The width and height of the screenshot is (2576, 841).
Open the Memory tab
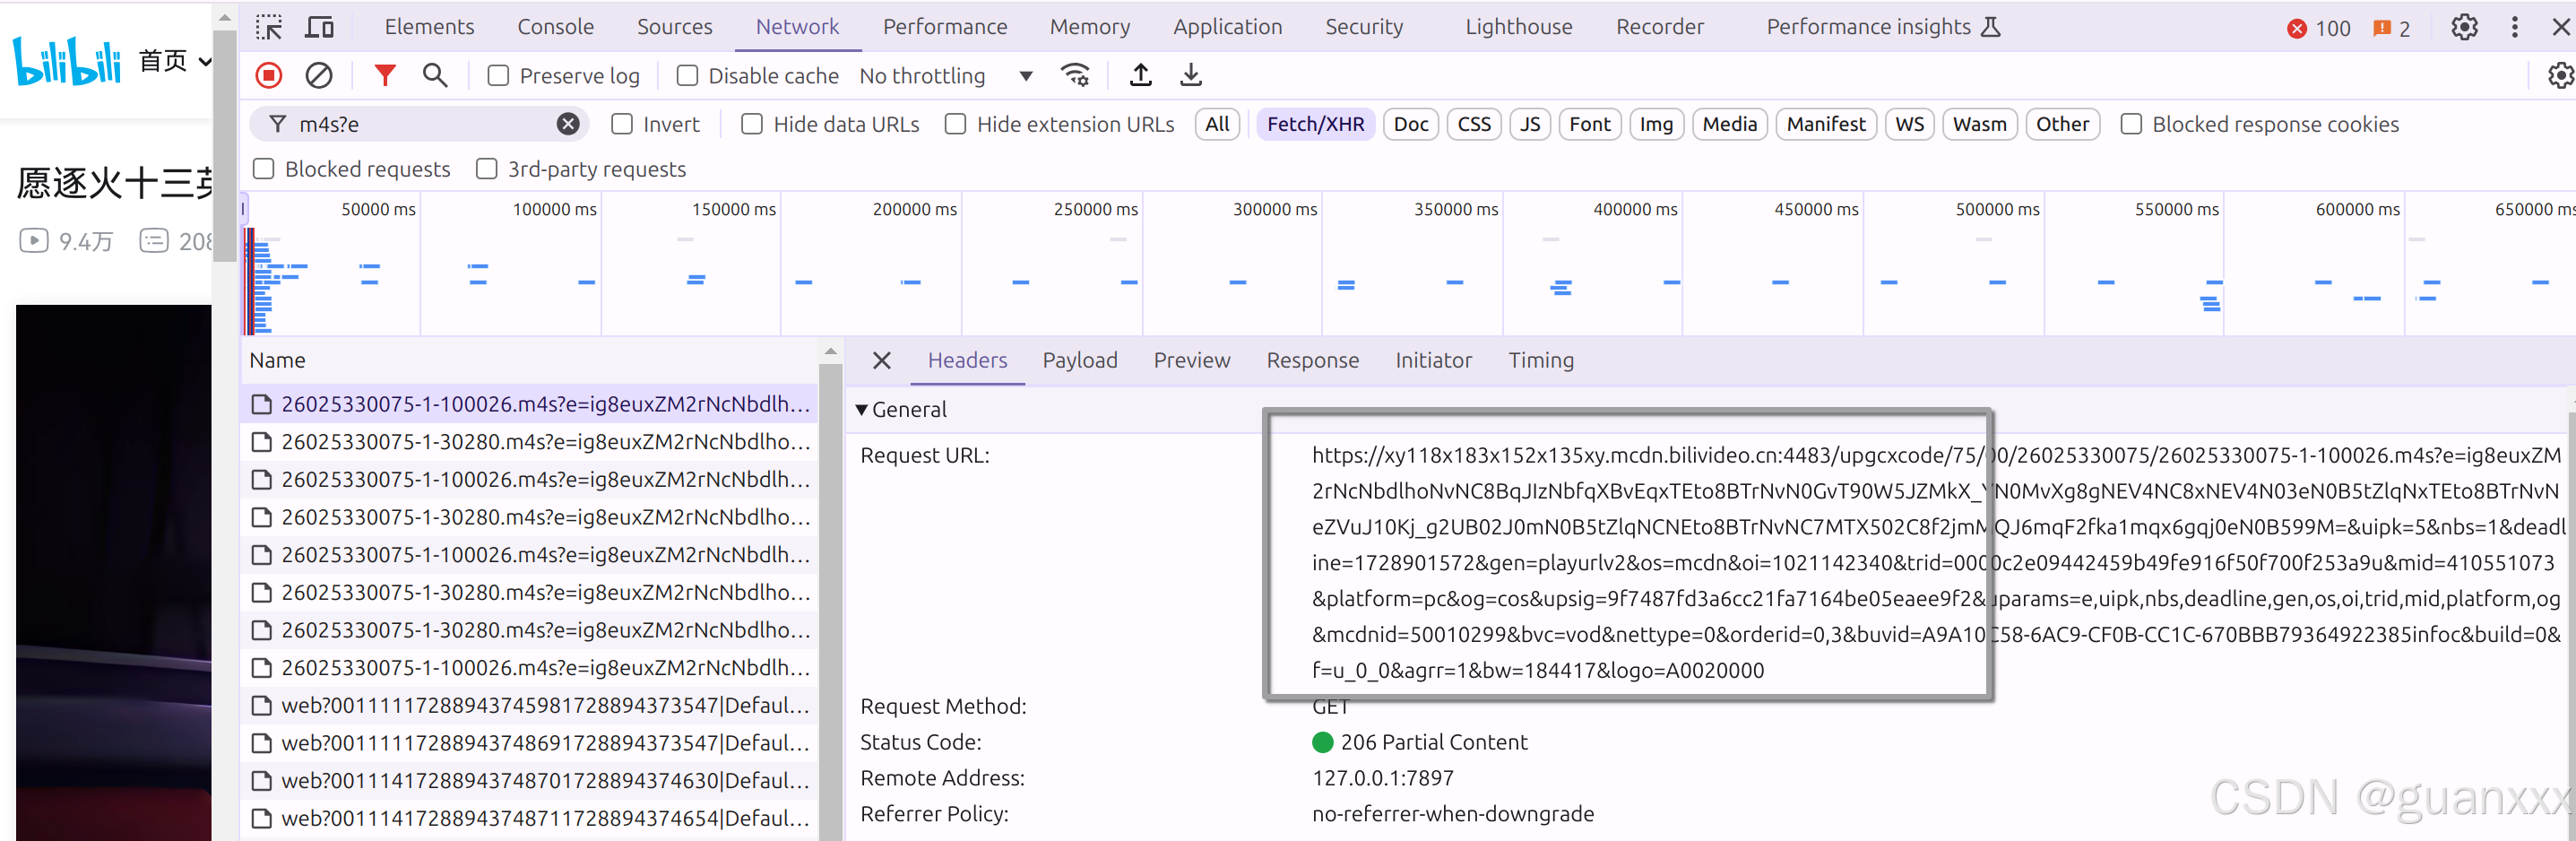pos(1089,27)
